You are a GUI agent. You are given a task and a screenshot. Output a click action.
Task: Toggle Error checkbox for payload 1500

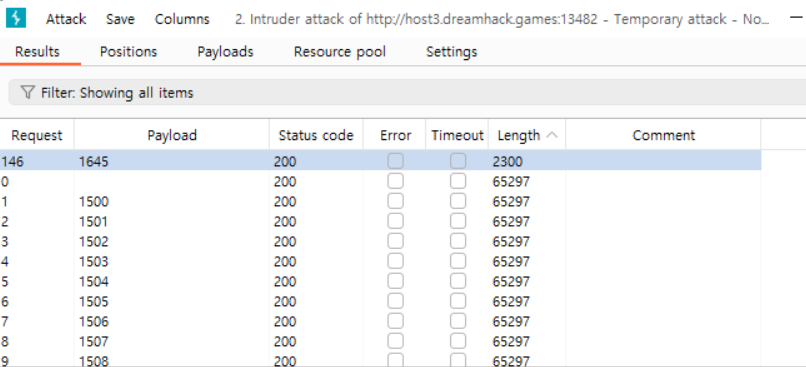tap(395, 201)
